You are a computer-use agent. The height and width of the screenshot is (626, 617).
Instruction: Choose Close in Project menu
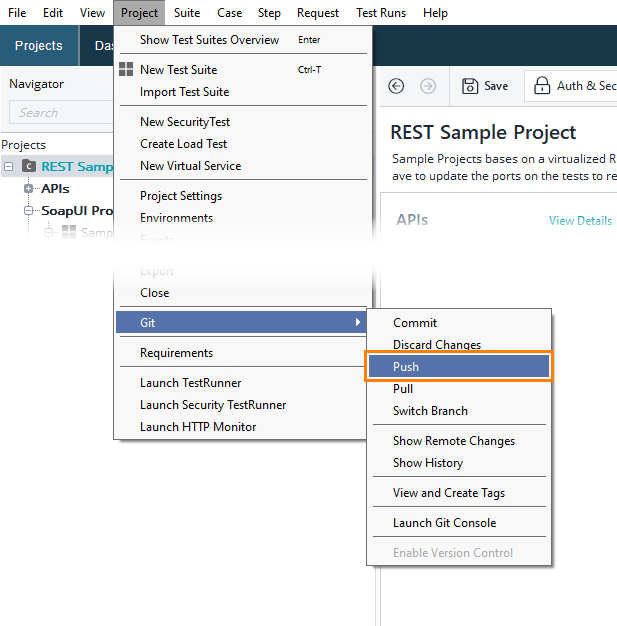pos(242,293)
